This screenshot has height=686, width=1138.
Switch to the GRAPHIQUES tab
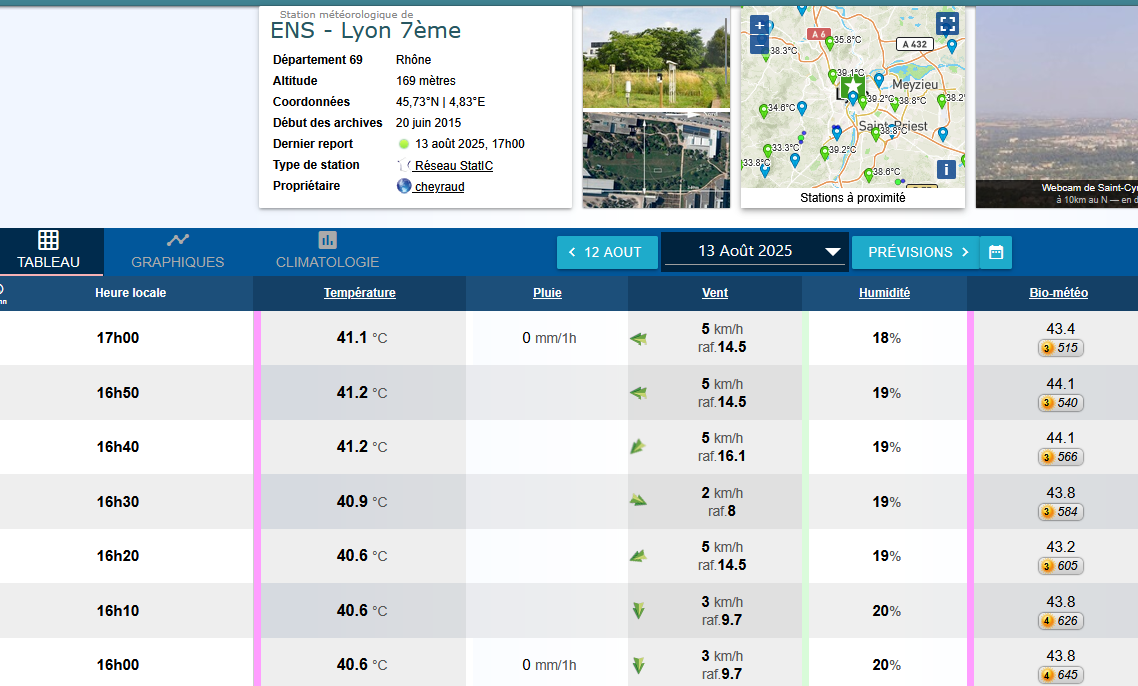[x=178, y=252]
